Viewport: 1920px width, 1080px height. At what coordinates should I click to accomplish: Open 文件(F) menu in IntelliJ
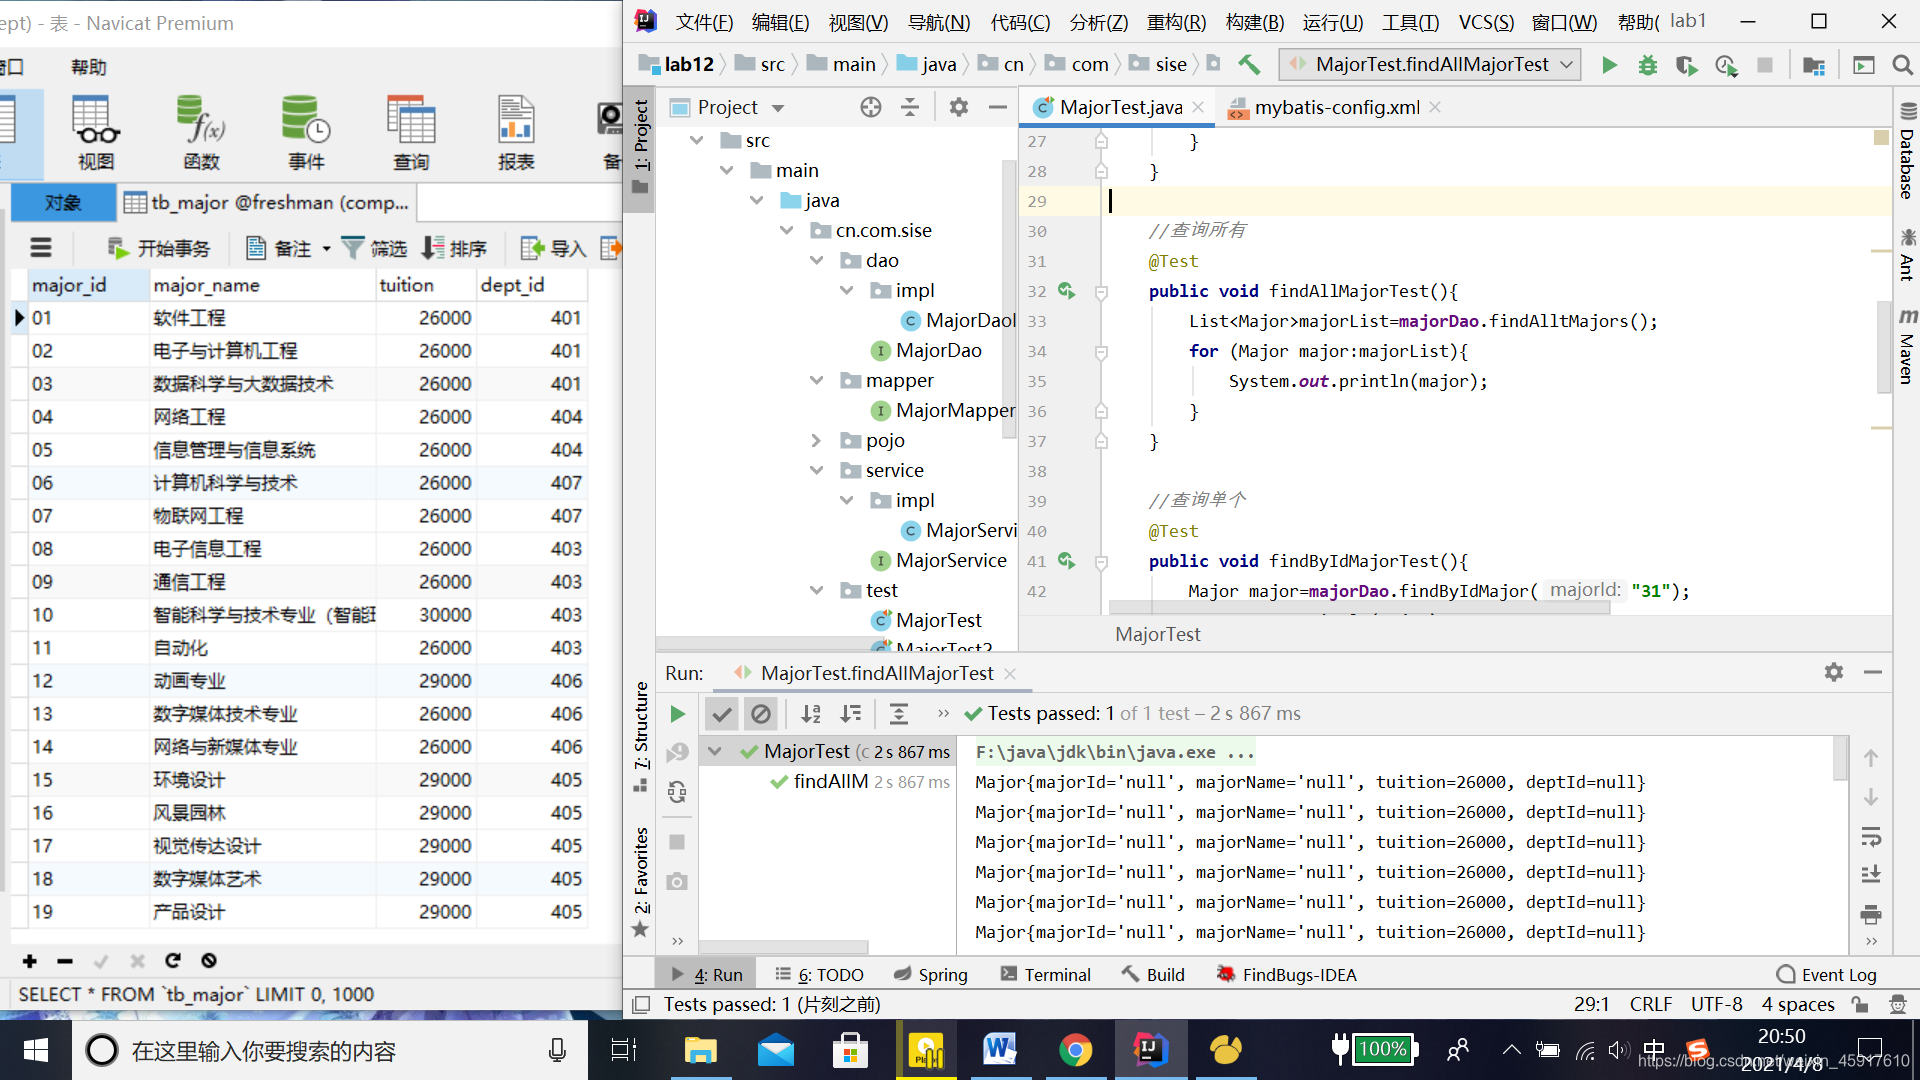point(704,22)
